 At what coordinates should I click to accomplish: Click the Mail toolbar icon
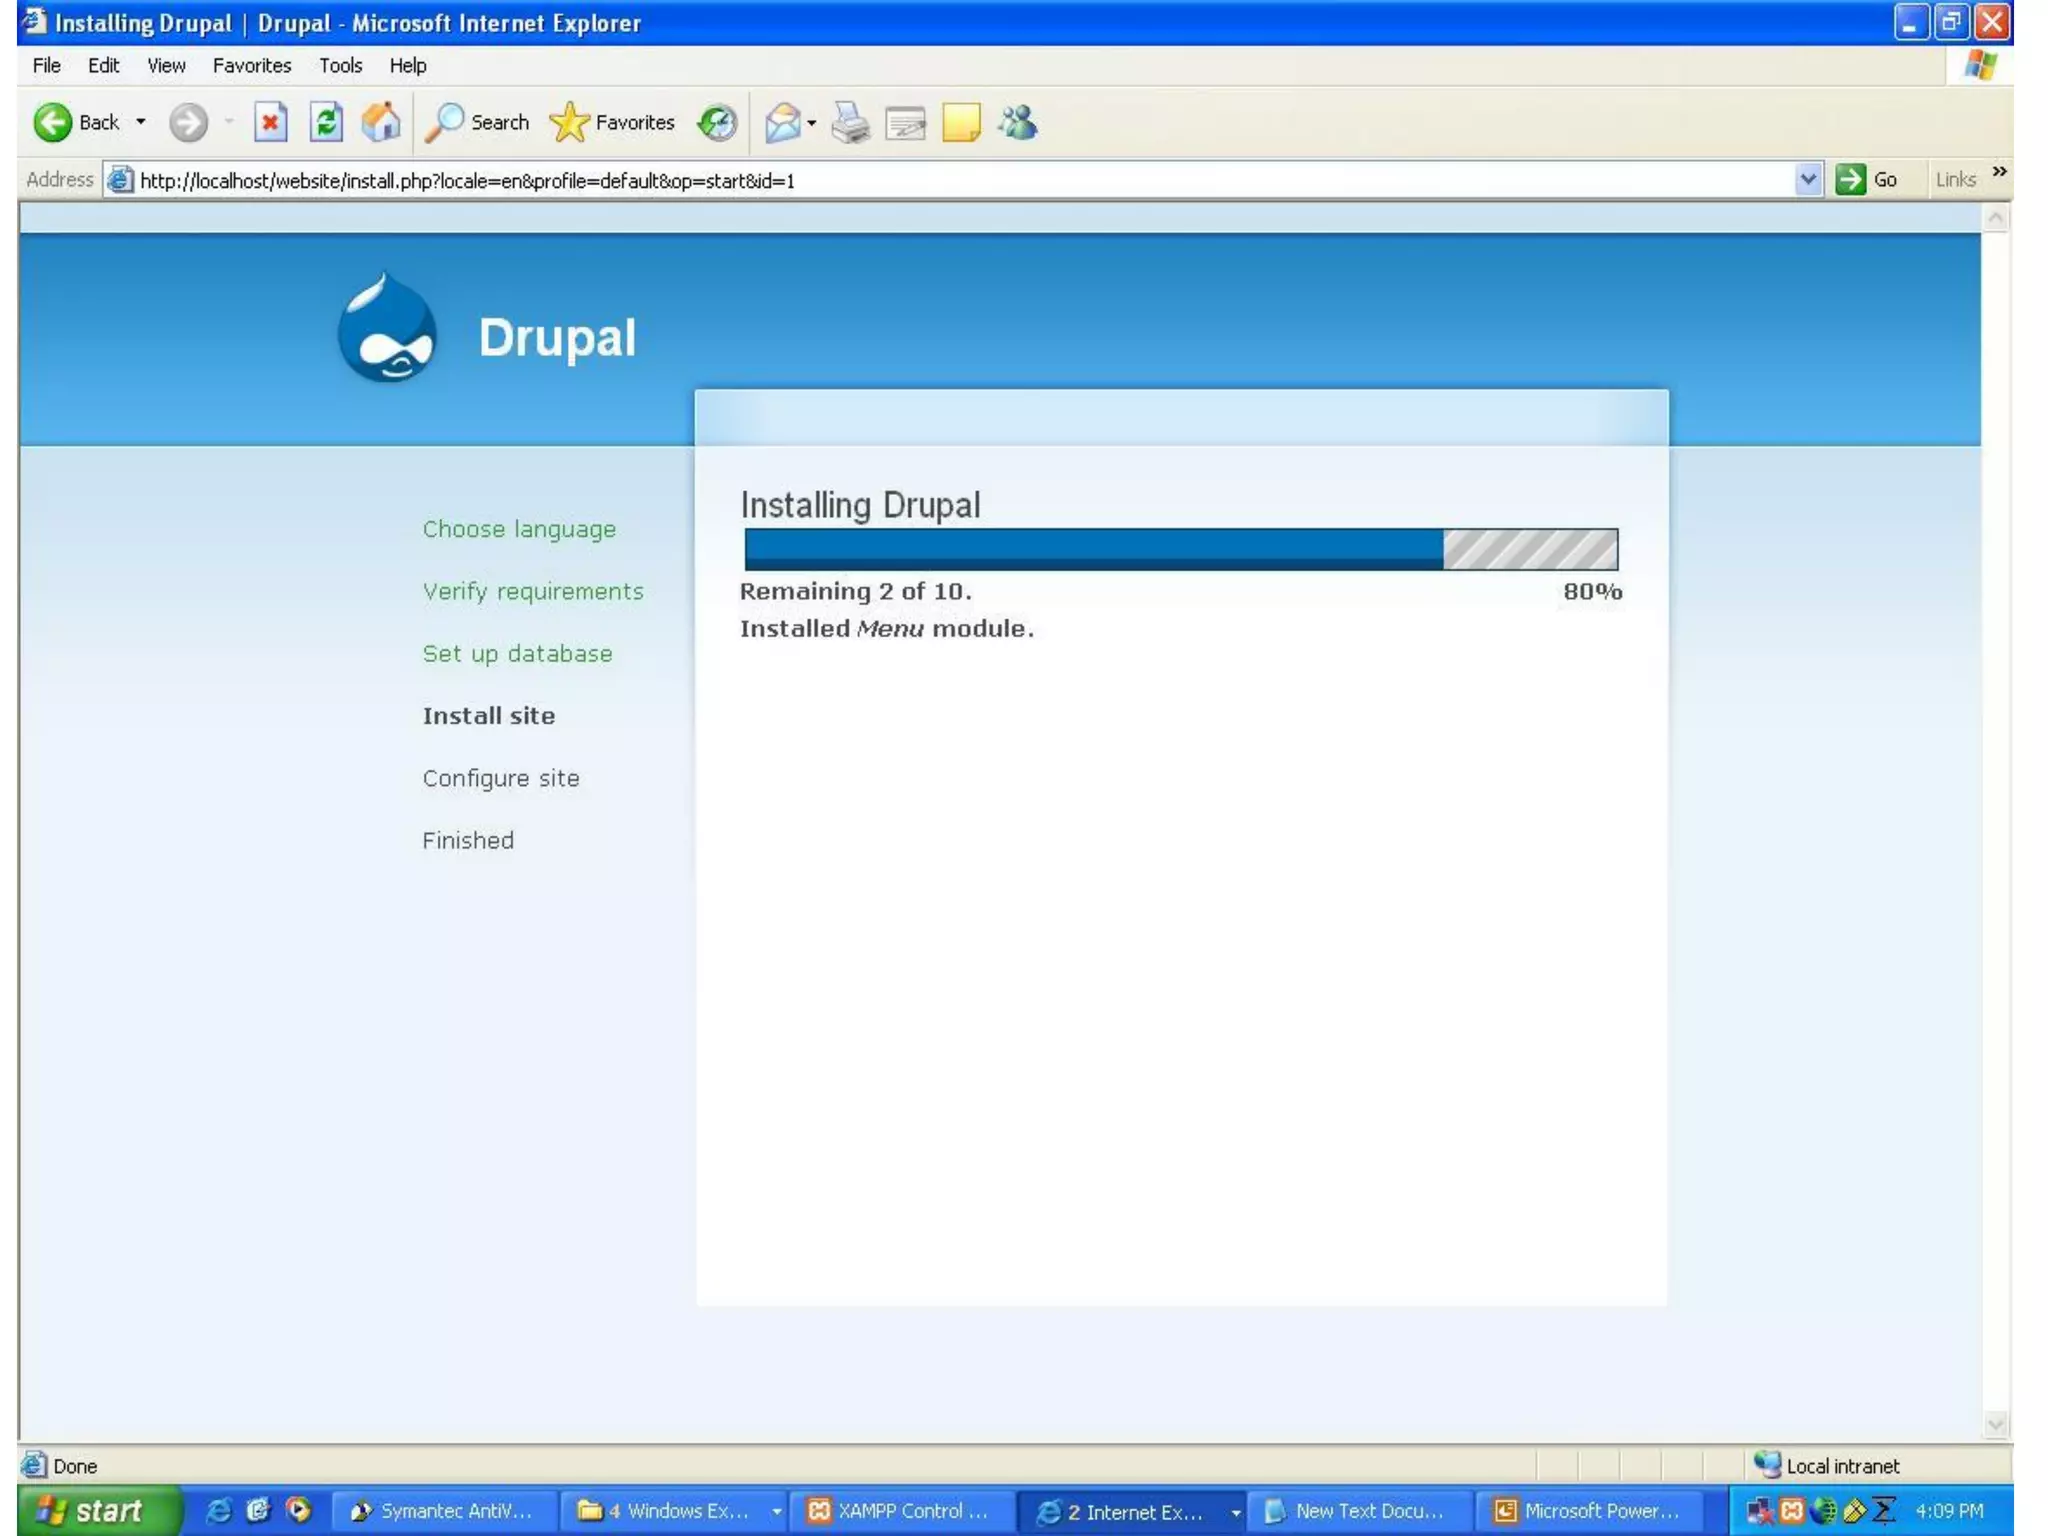782,123
